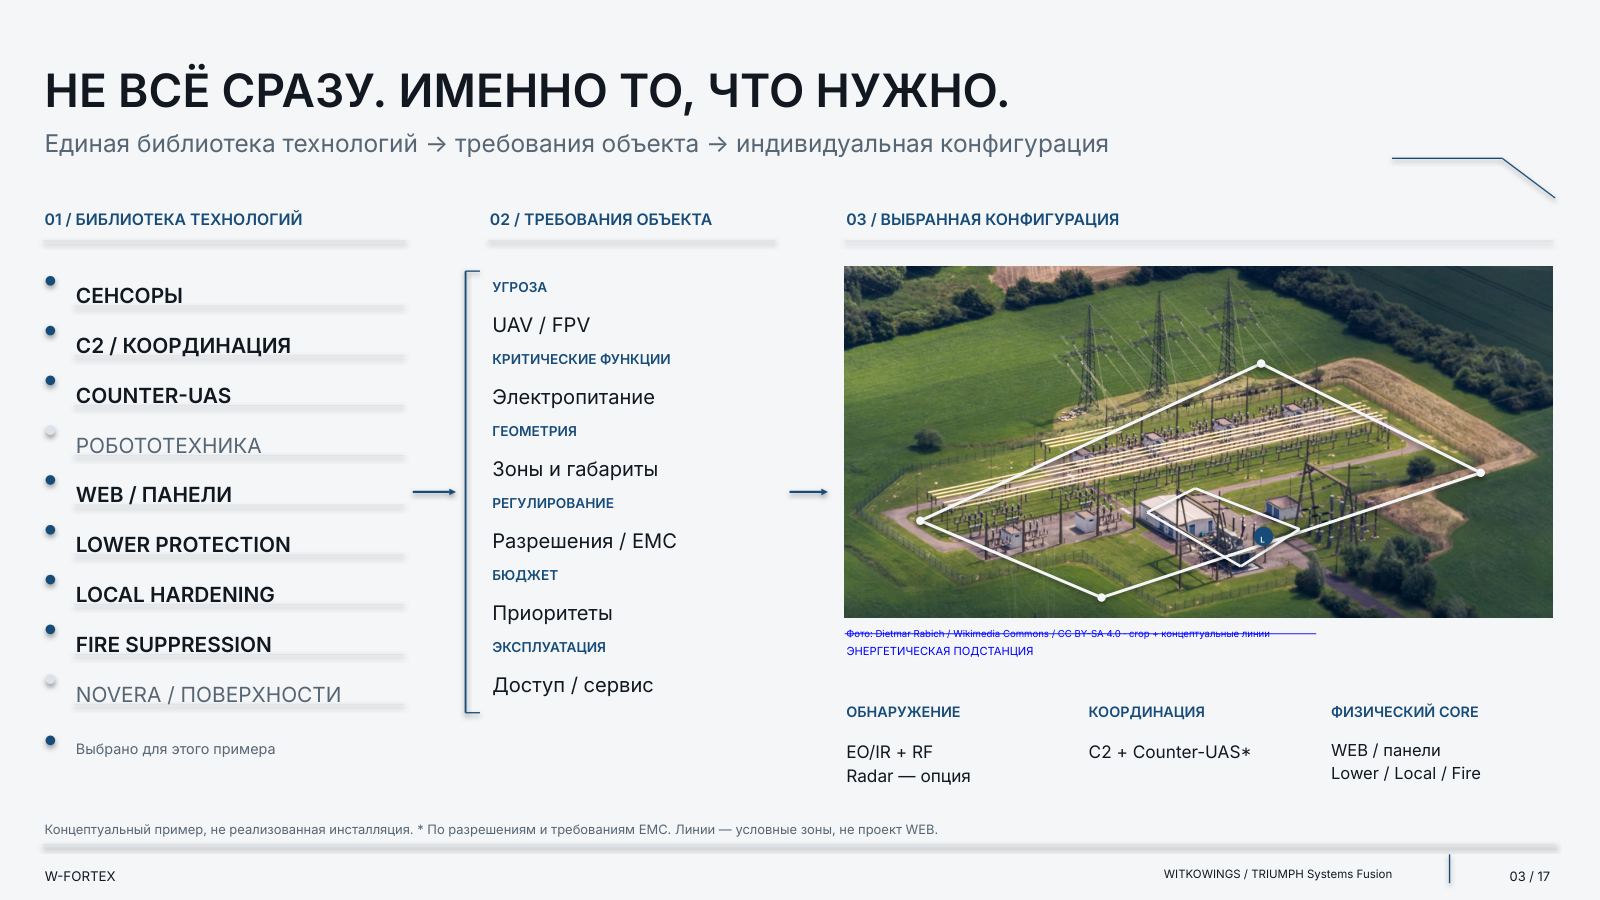Click the legend text Выбрано для этого примера
Image resolution: width=1600 pixels, height=900 pixels.
(x=175, y=749)
